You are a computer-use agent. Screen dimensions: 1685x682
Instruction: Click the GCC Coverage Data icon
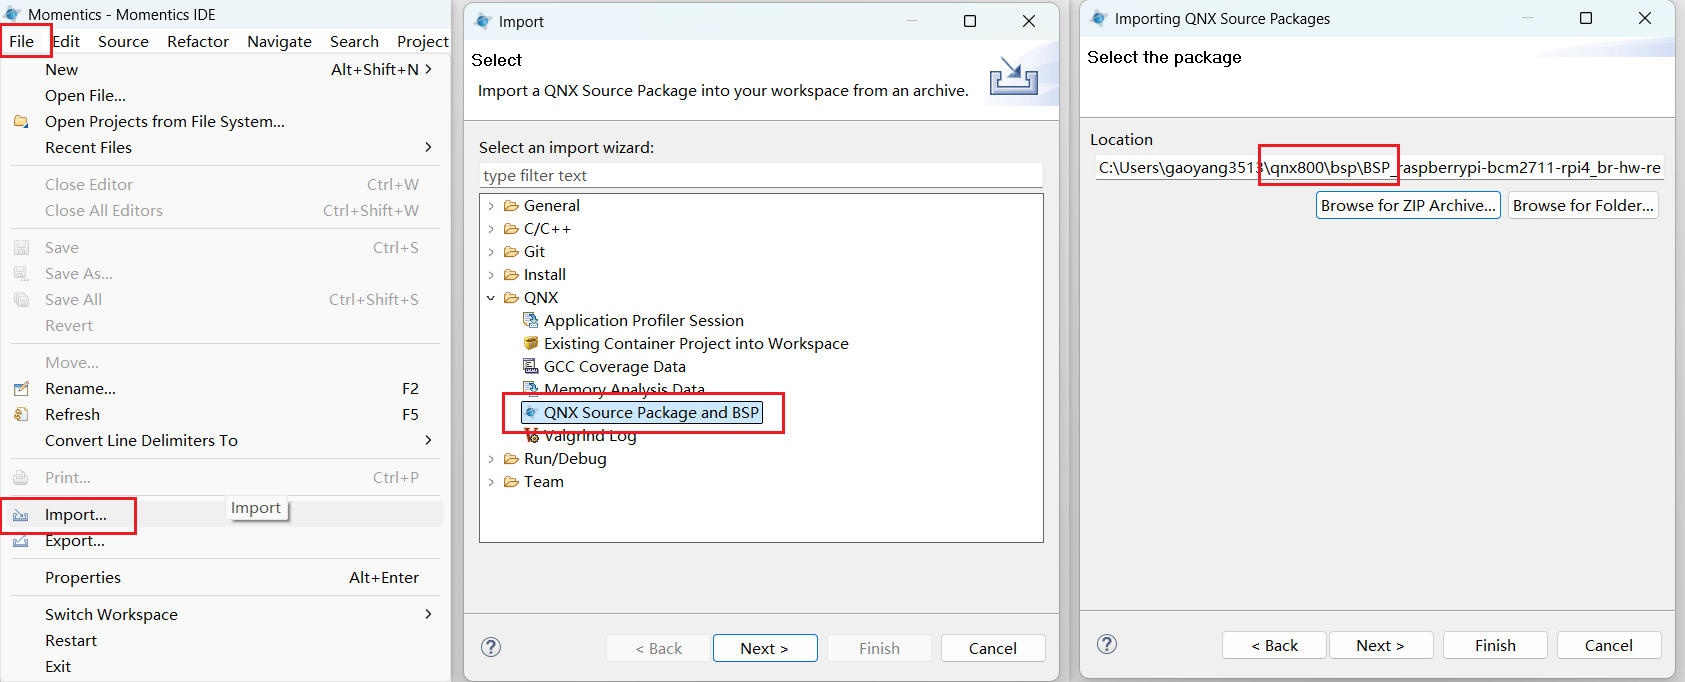[531, 367]
